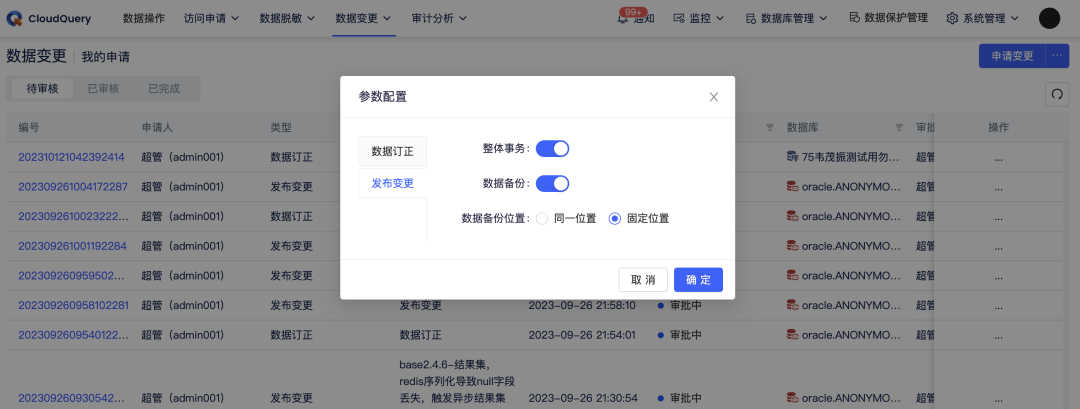Click the 系统管理 gear icon
1080x409 pixels.
coord(953,19)
